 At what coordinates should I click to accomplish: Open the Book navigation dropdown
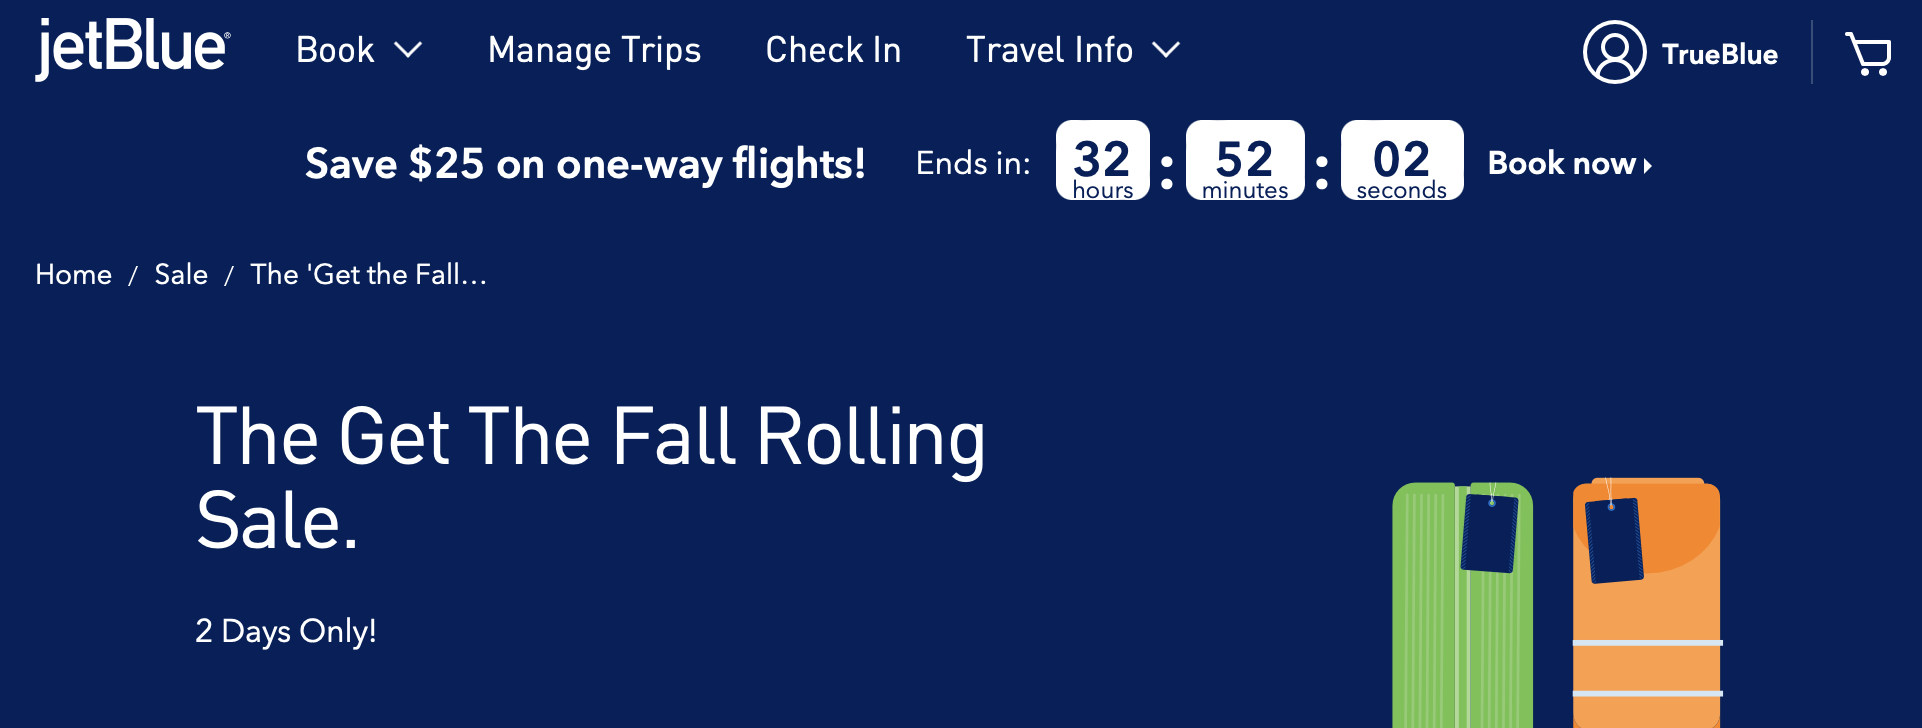(x=336, y=50)
